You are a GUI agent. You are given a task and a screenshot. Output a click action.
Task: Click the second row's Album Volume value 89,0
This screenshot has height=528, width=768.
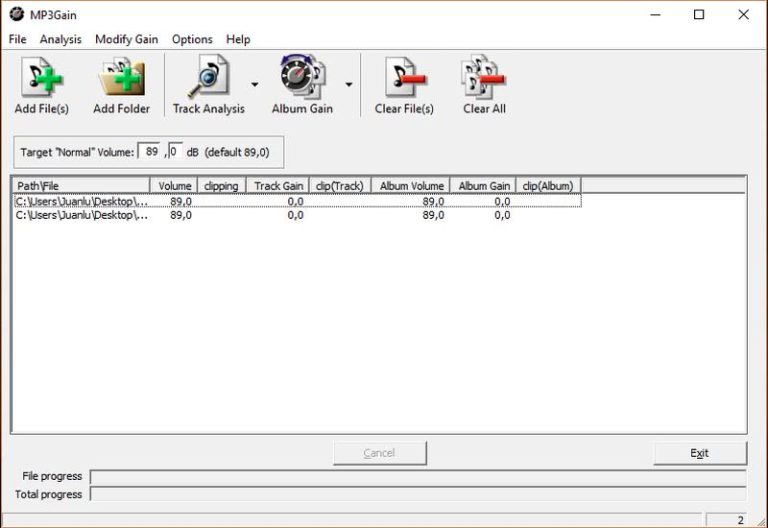(x=433, y=215)
